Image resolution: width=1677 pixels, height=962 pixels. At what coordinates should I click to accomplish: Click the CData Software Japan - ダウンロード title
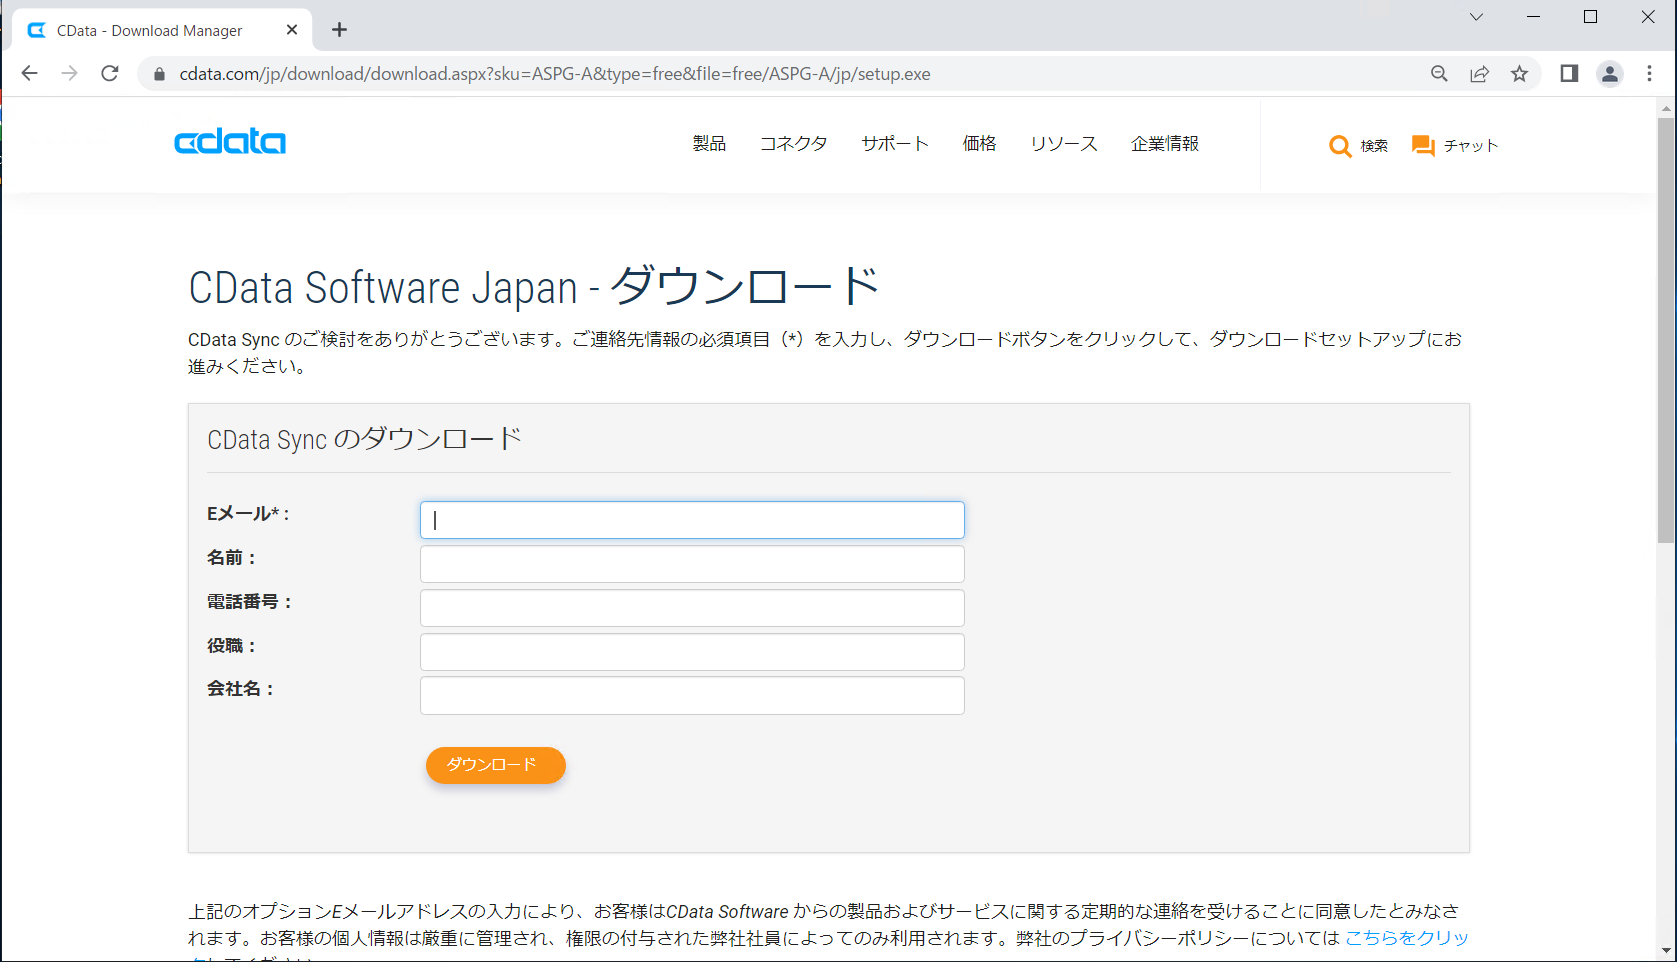coord(534,287)
